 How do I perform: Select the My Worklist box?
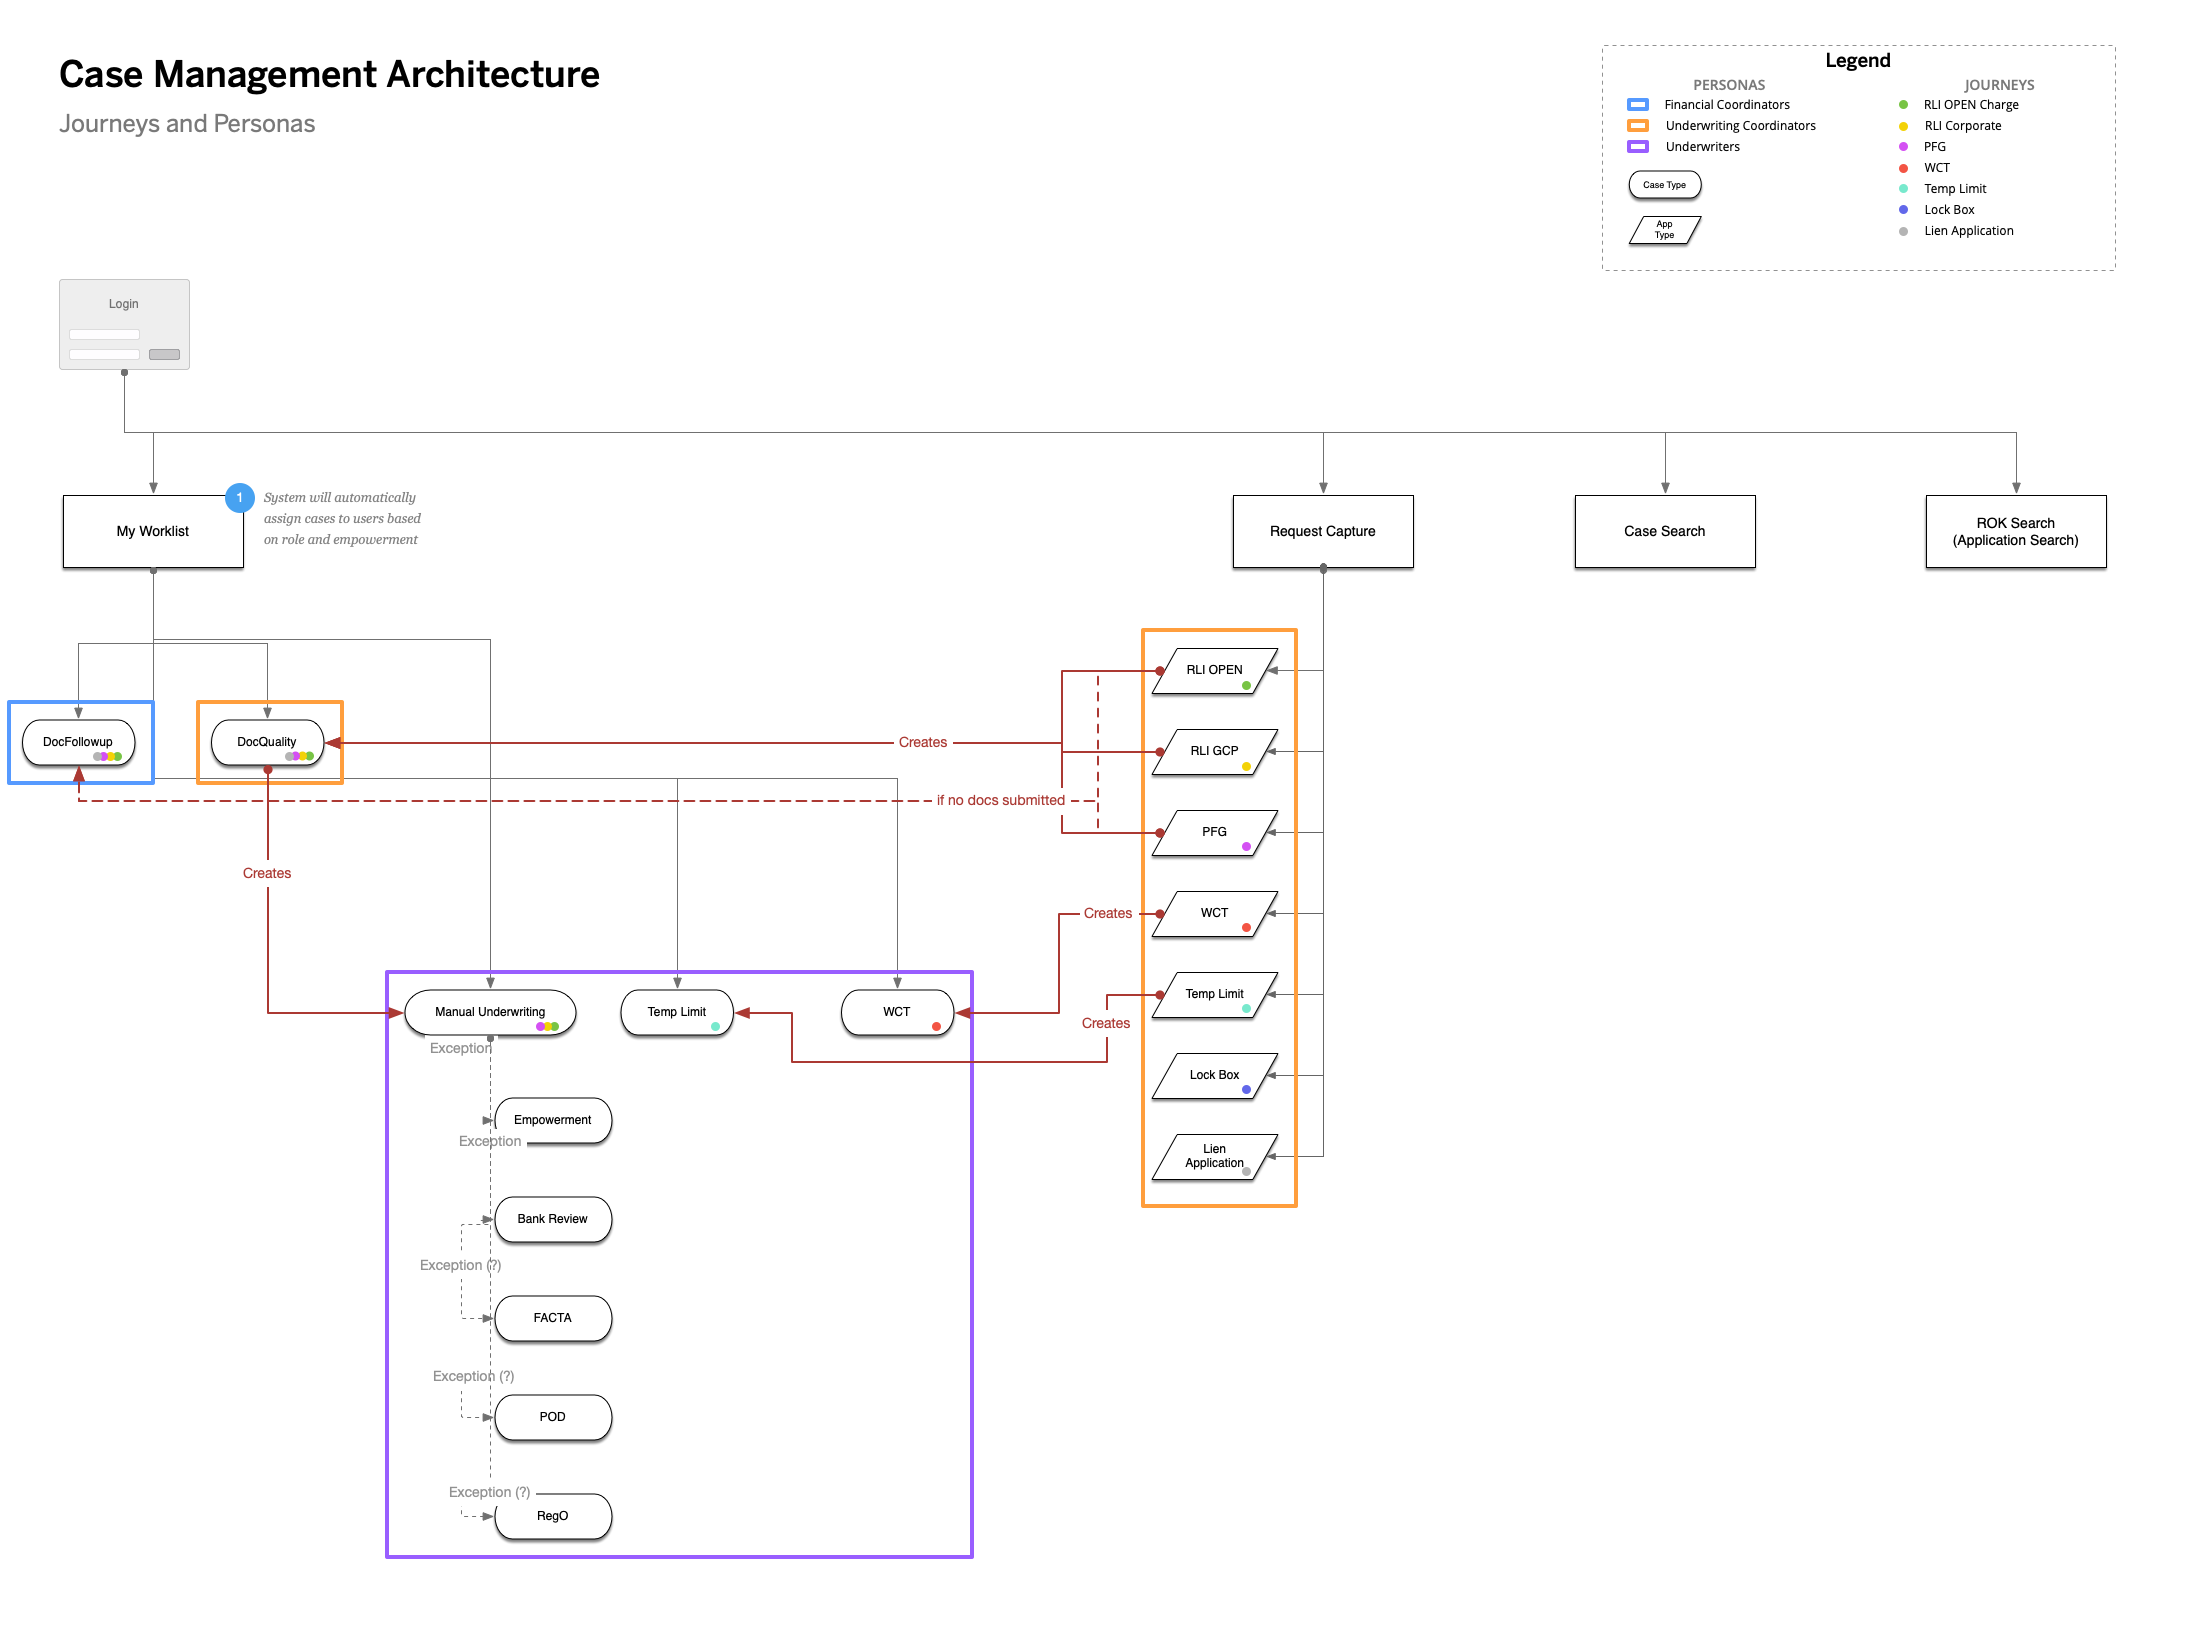(153, 531)
